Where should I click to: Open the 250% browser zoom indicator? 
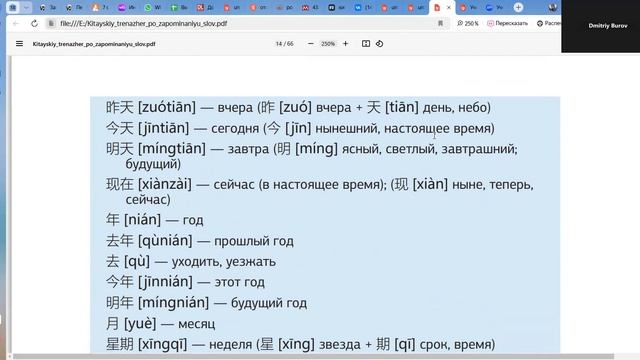tap(468, 24)
